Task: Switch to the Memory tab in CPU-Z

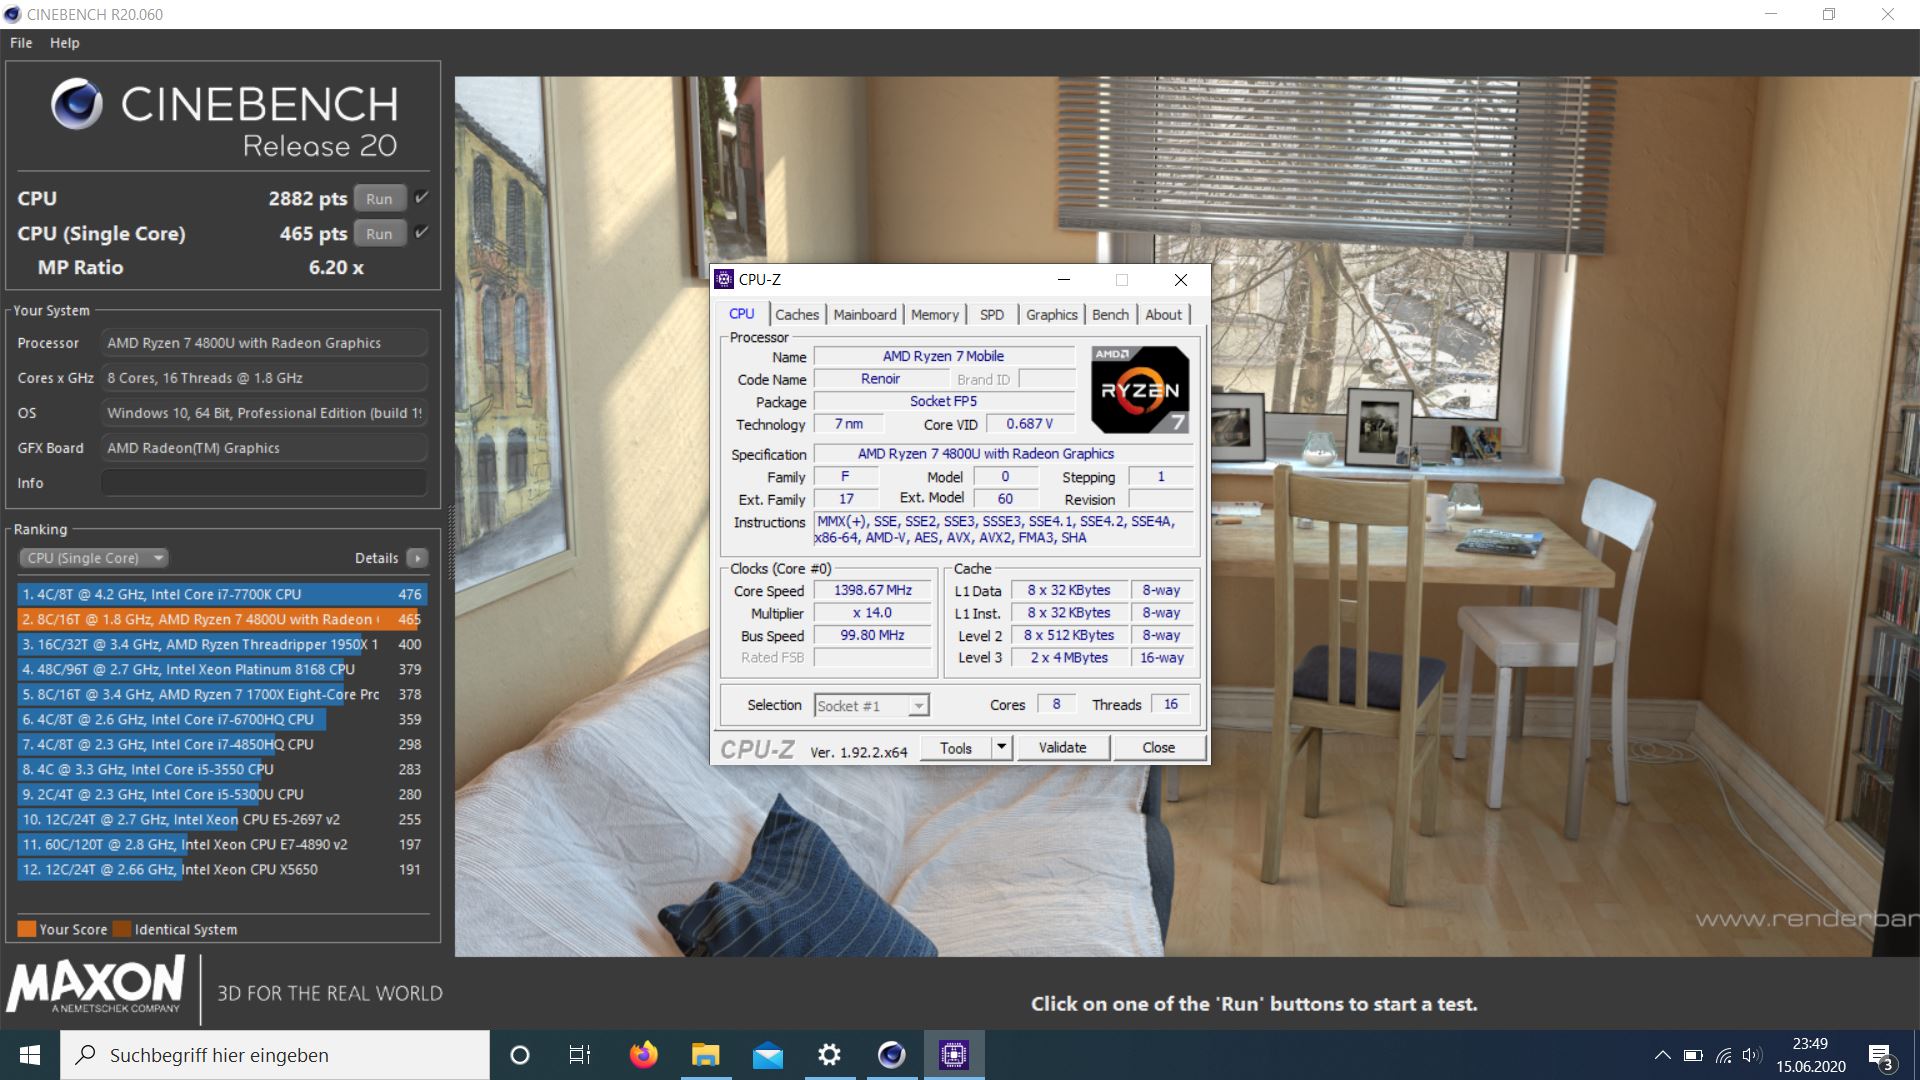Action: tap(934, 314)
